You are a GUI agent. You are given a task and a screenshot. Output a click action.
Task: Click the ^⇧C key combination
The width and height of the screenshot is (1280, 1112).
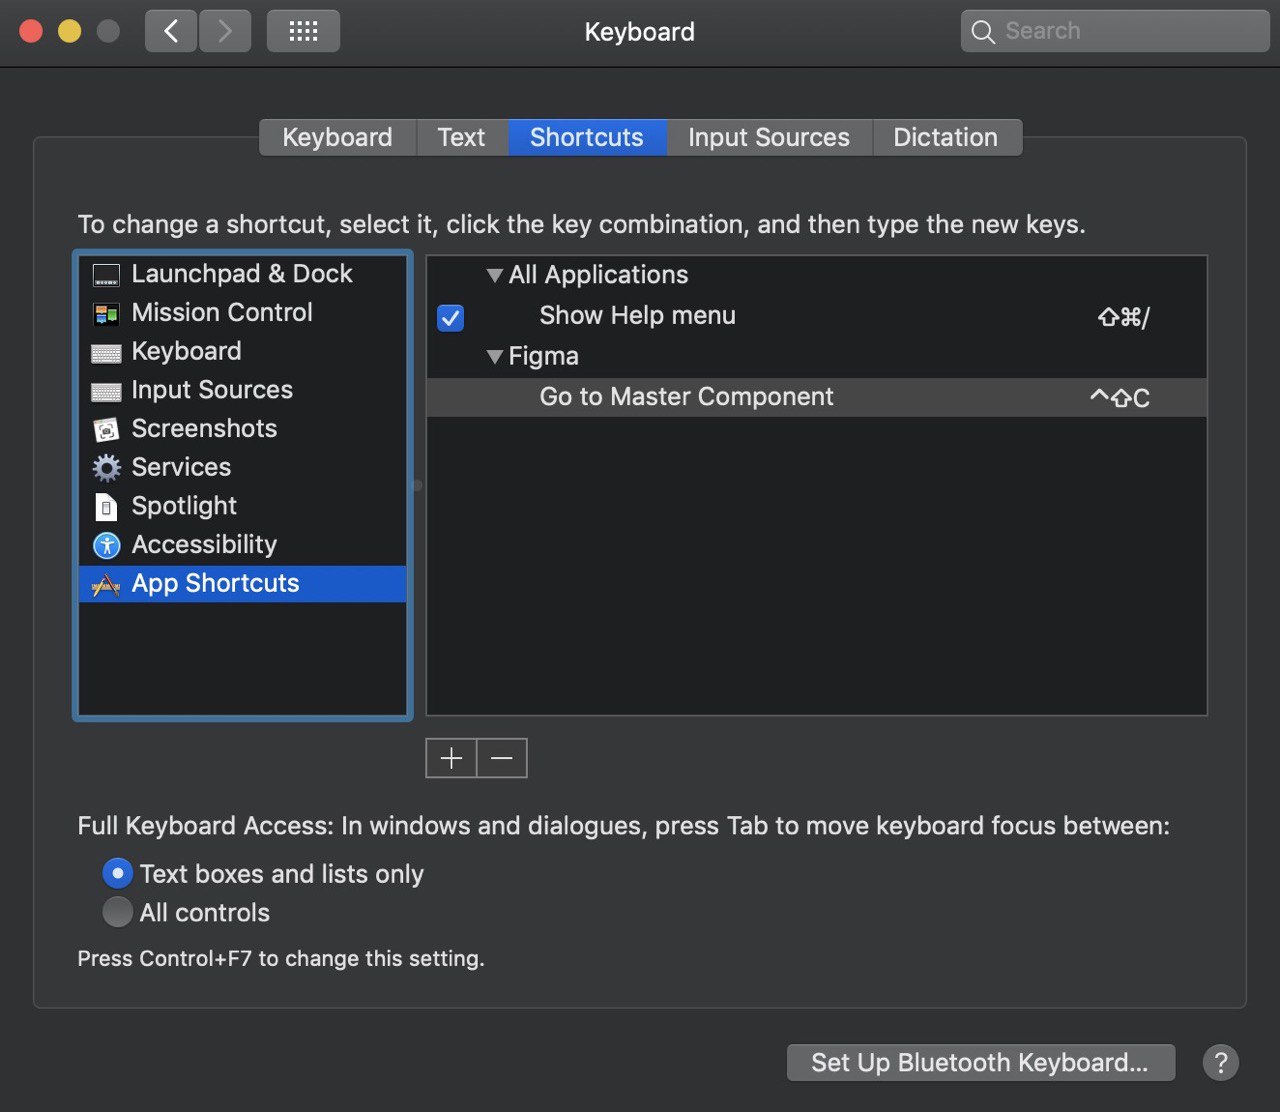[1120, 398]
